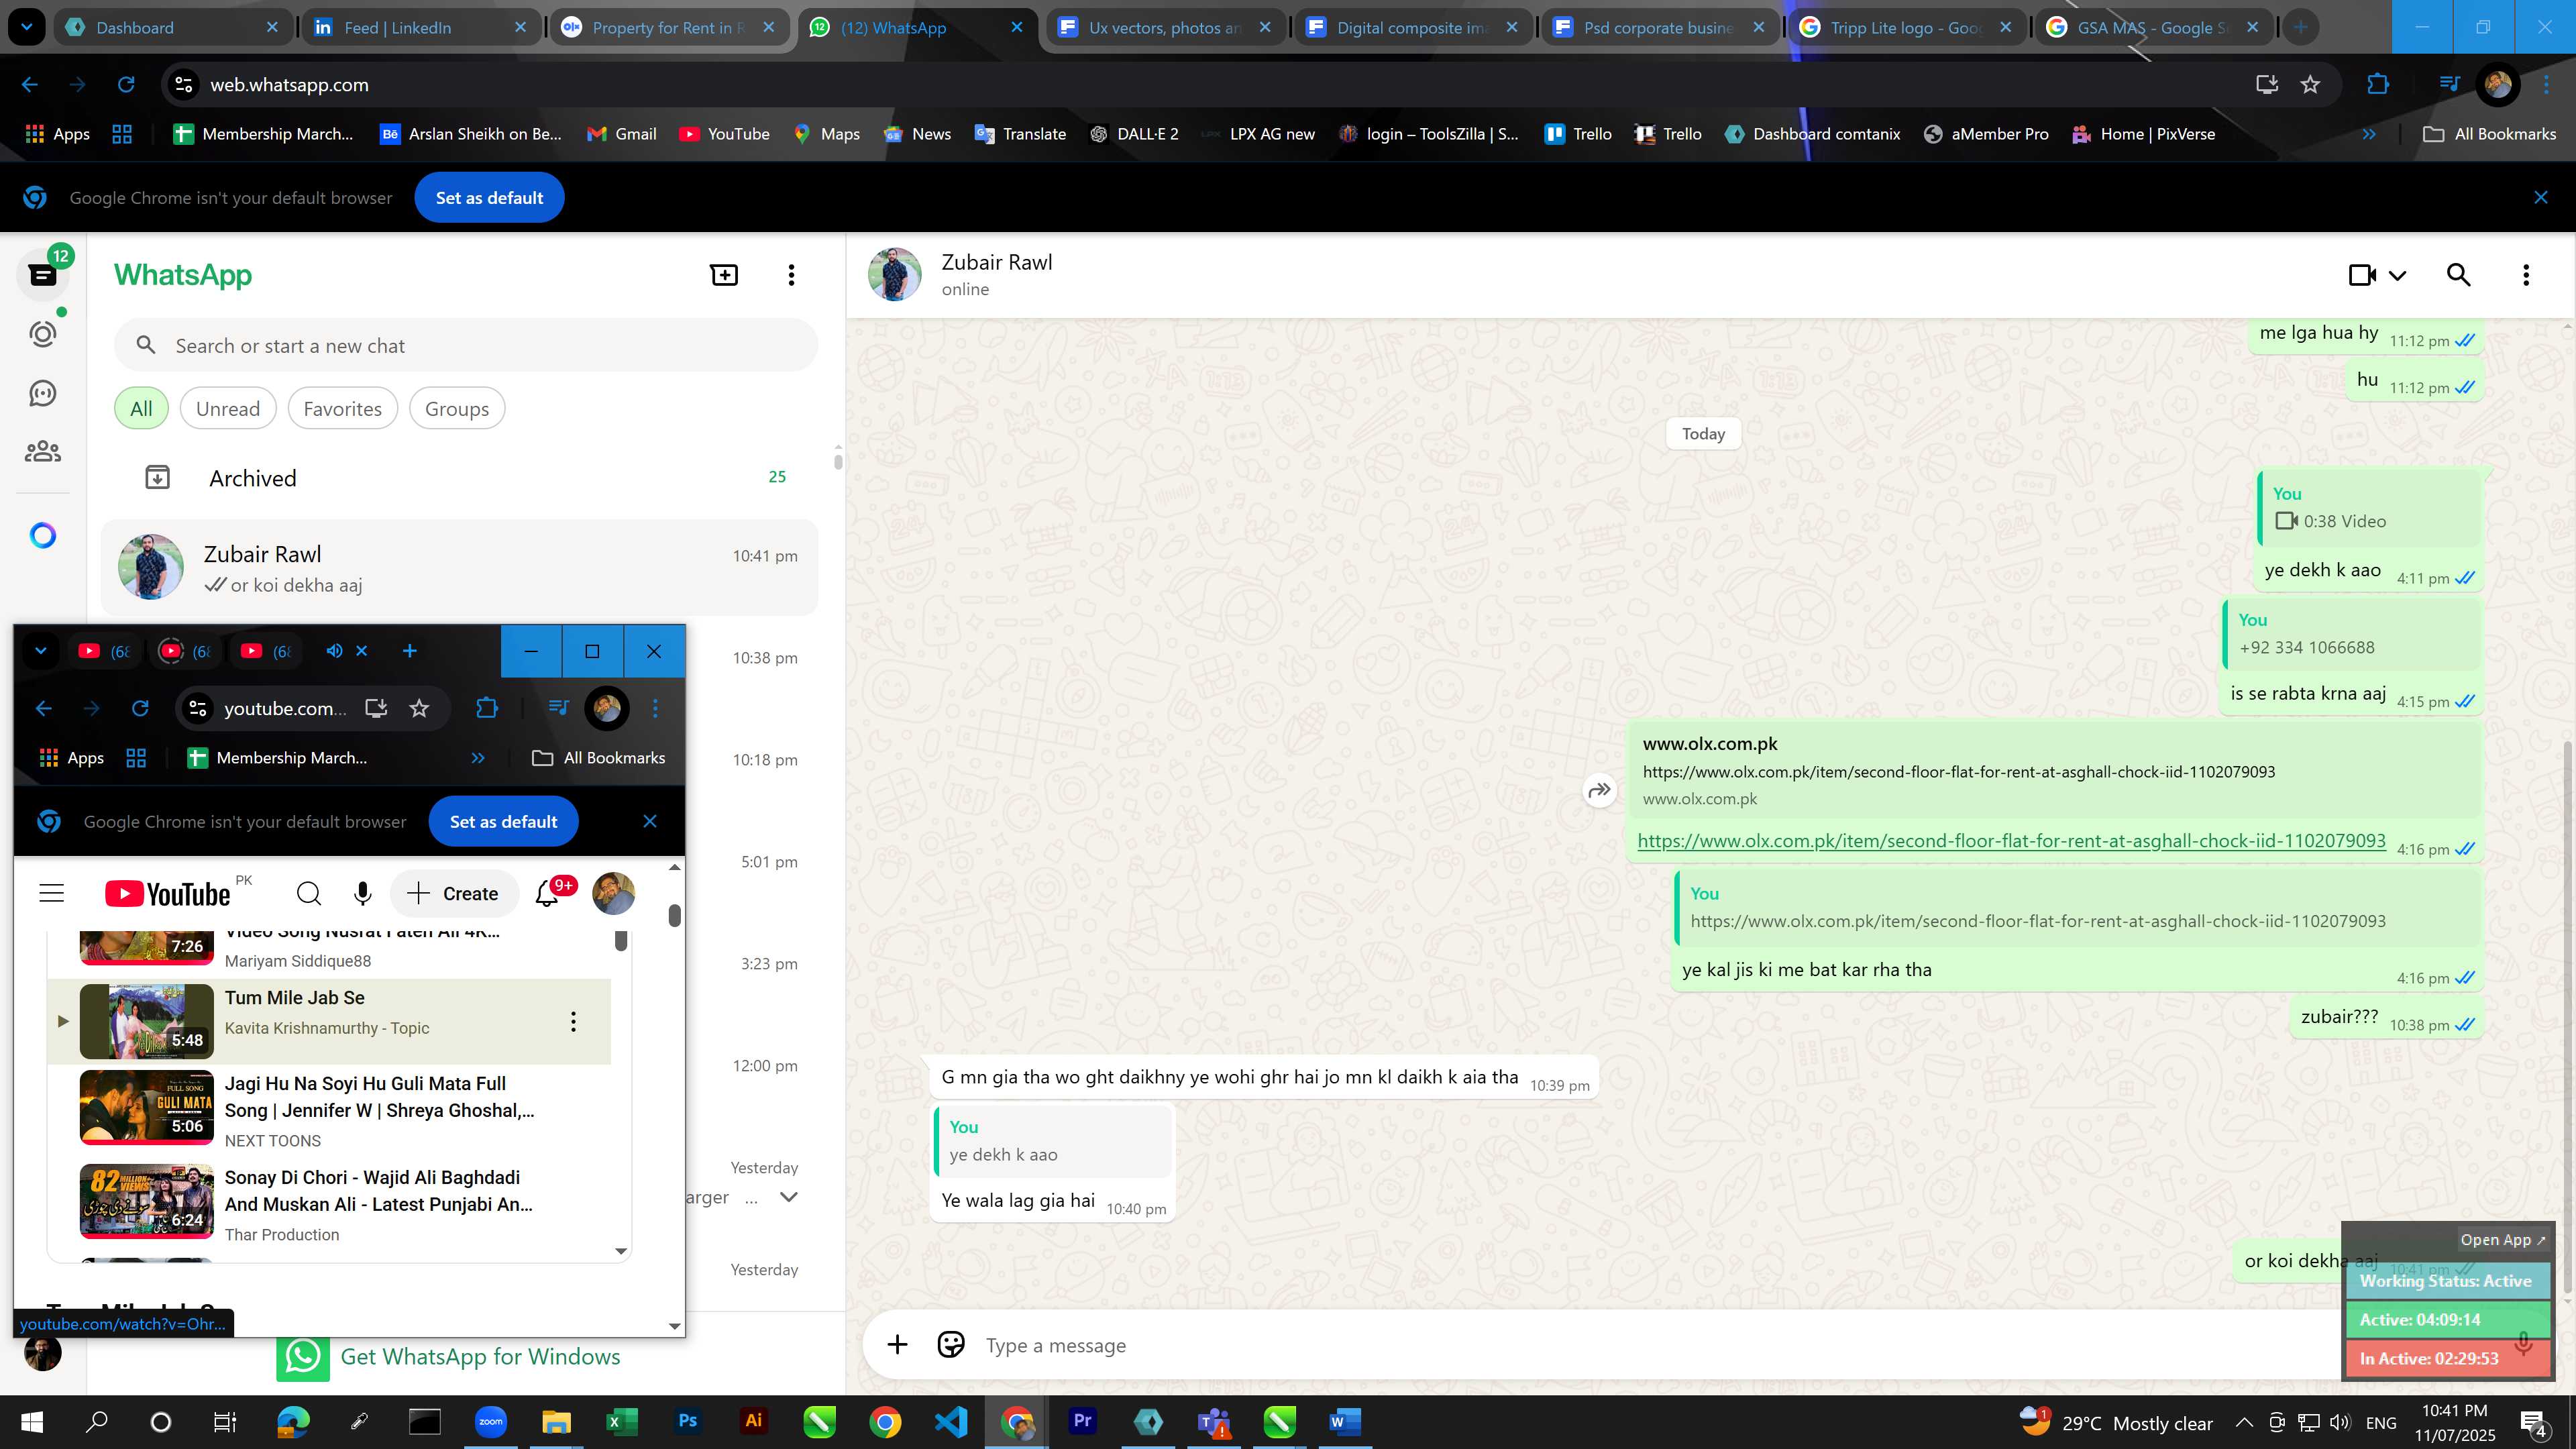Open tab search dropdown in main Chrome
This screenshot has width=2576, height=1449.
26,28
